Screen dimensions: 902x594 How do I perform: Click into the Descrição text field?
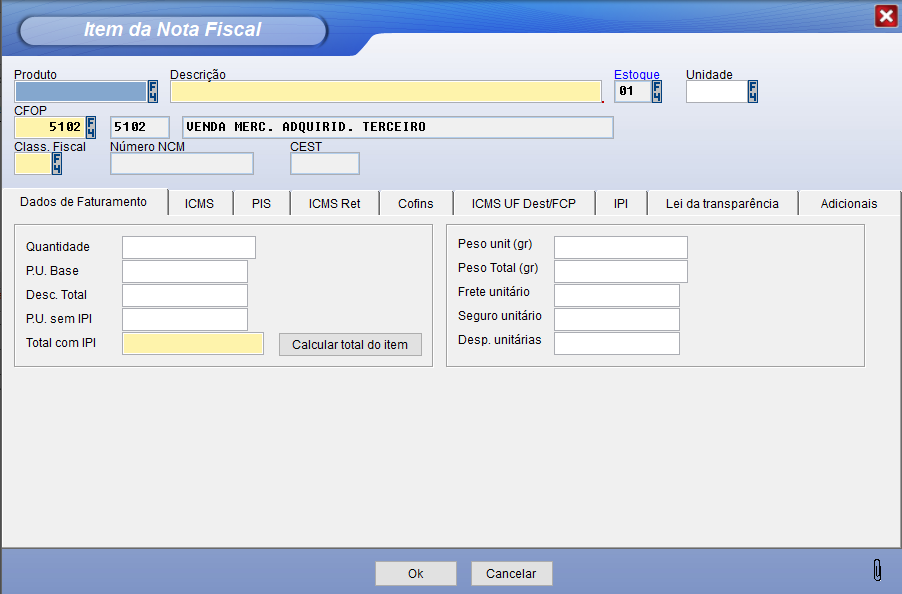click(385, 92)
